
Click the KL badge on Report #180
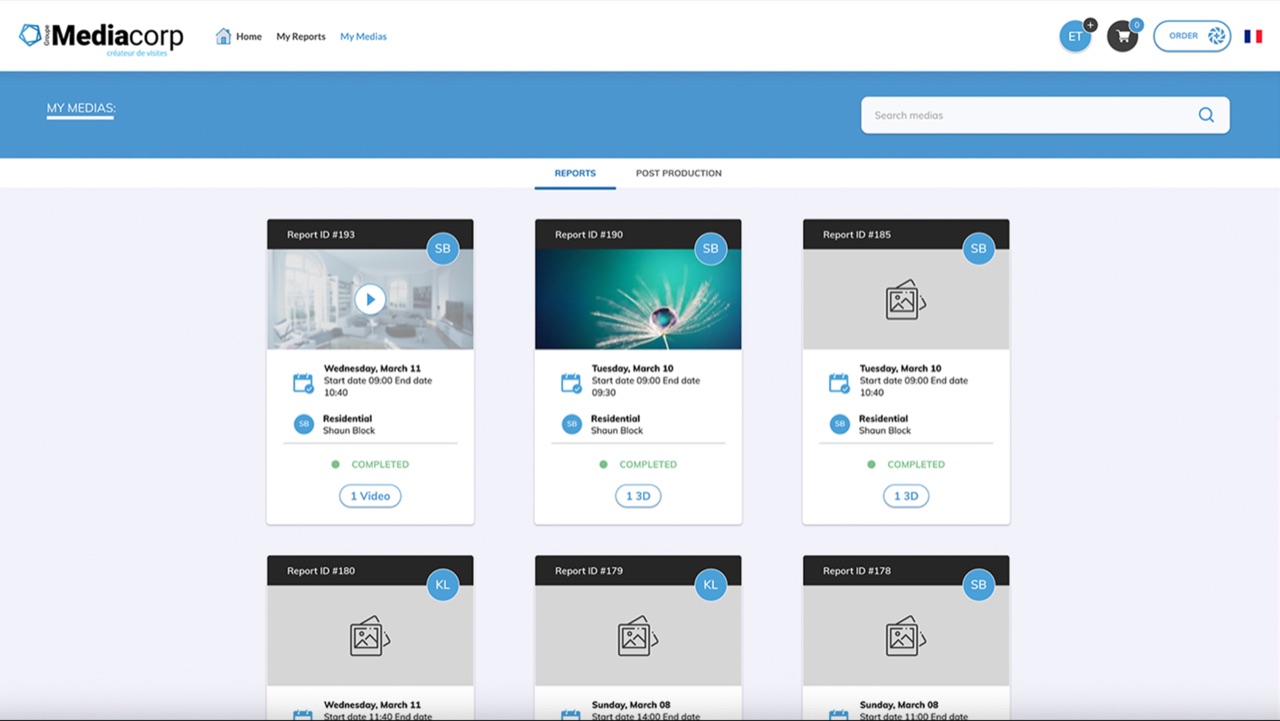443,585
